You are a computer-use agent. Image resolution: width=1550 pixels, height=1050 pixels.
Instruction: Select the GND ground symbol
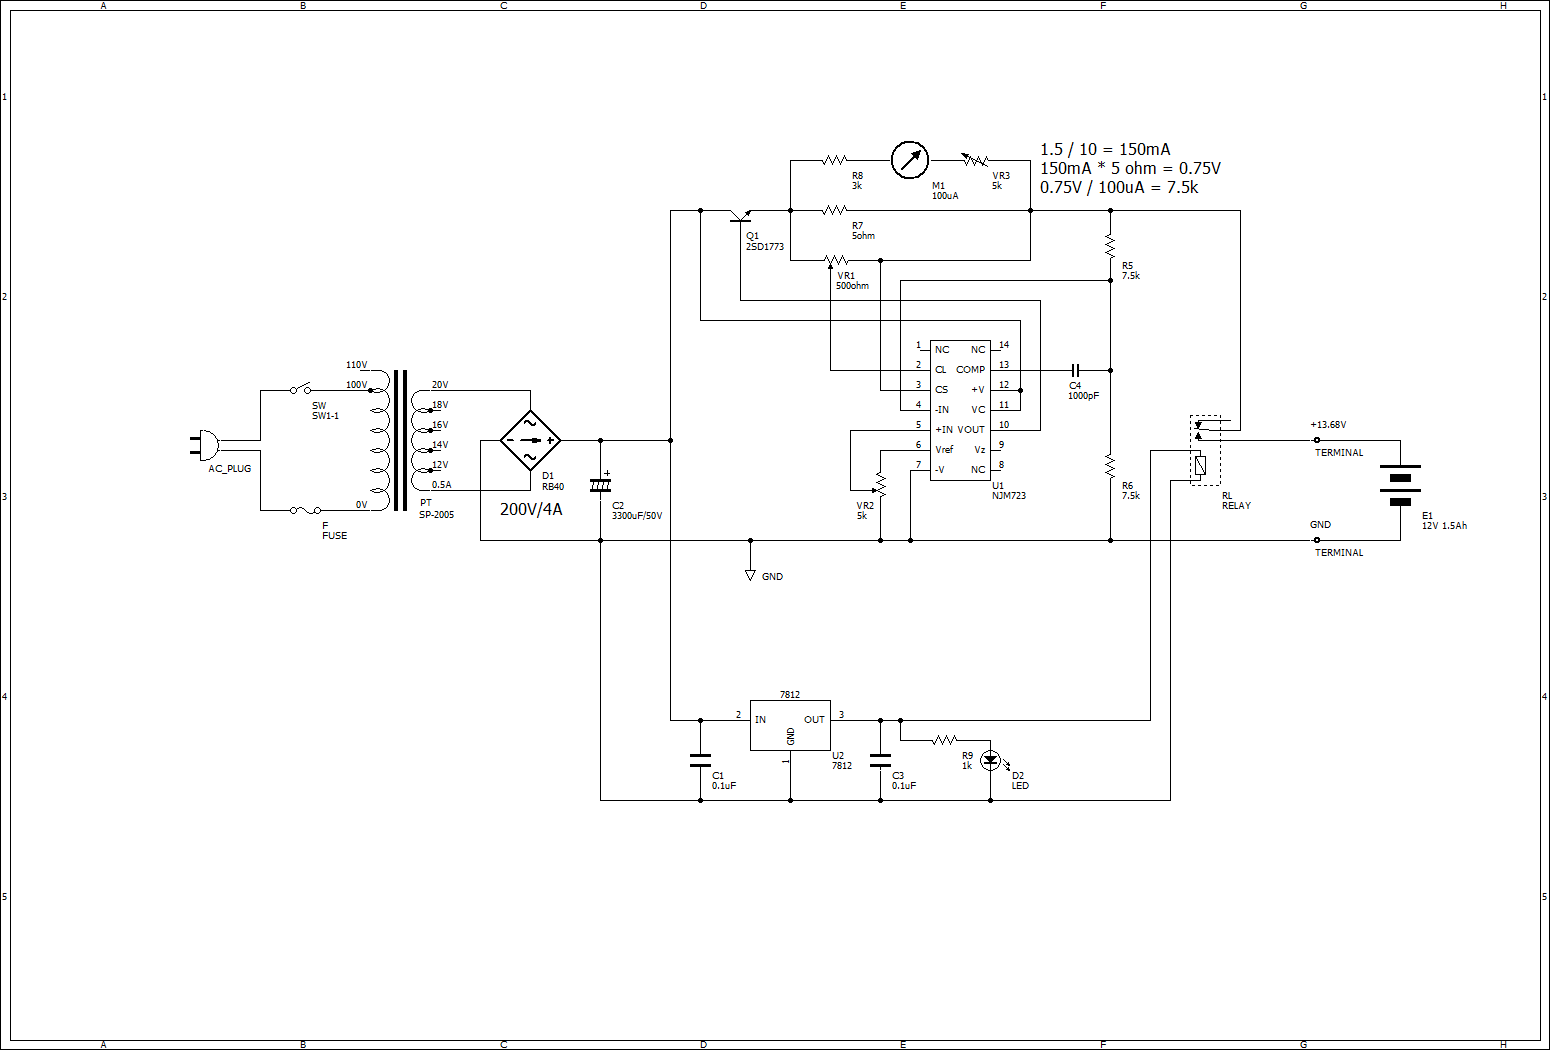coord(750,575)
